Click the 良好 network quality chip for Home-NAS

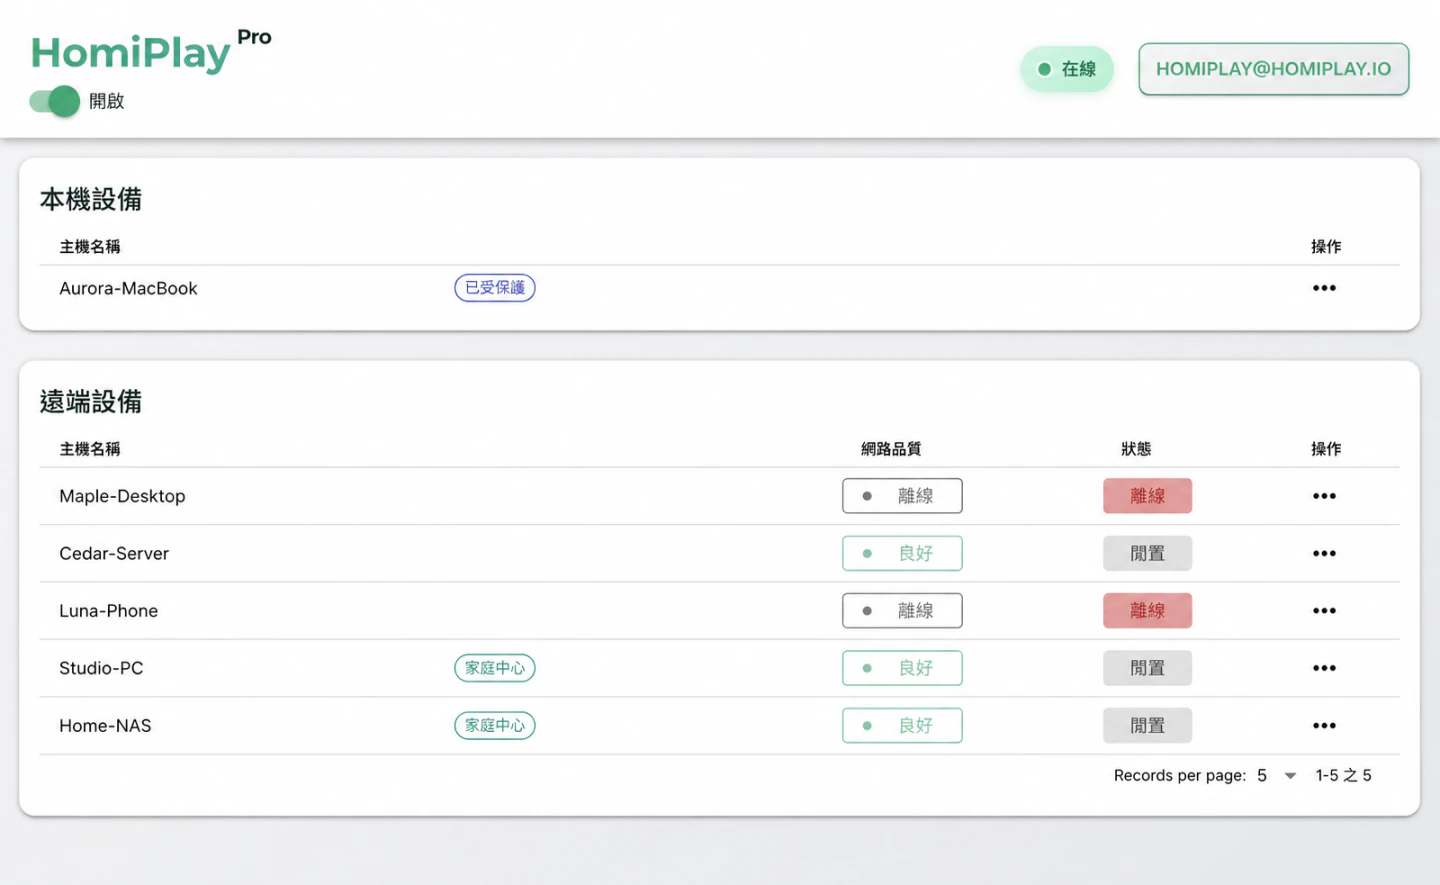pos(902,726)
